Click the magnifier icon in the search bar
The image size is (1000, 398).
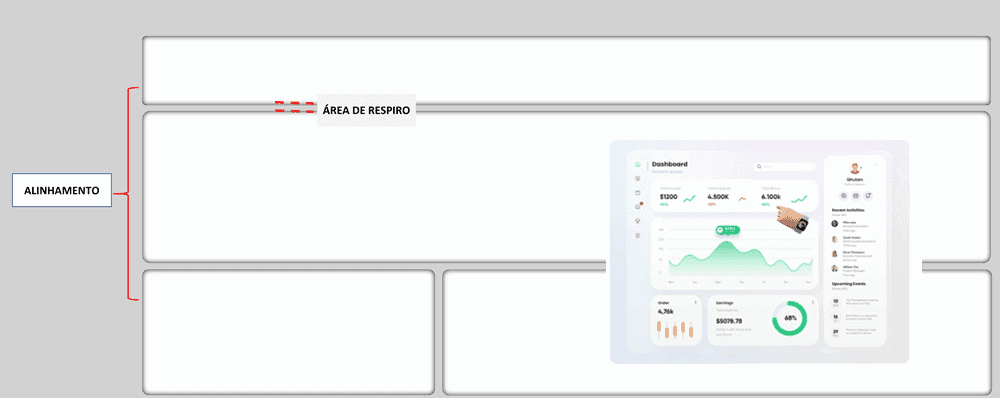coord(759,166)
